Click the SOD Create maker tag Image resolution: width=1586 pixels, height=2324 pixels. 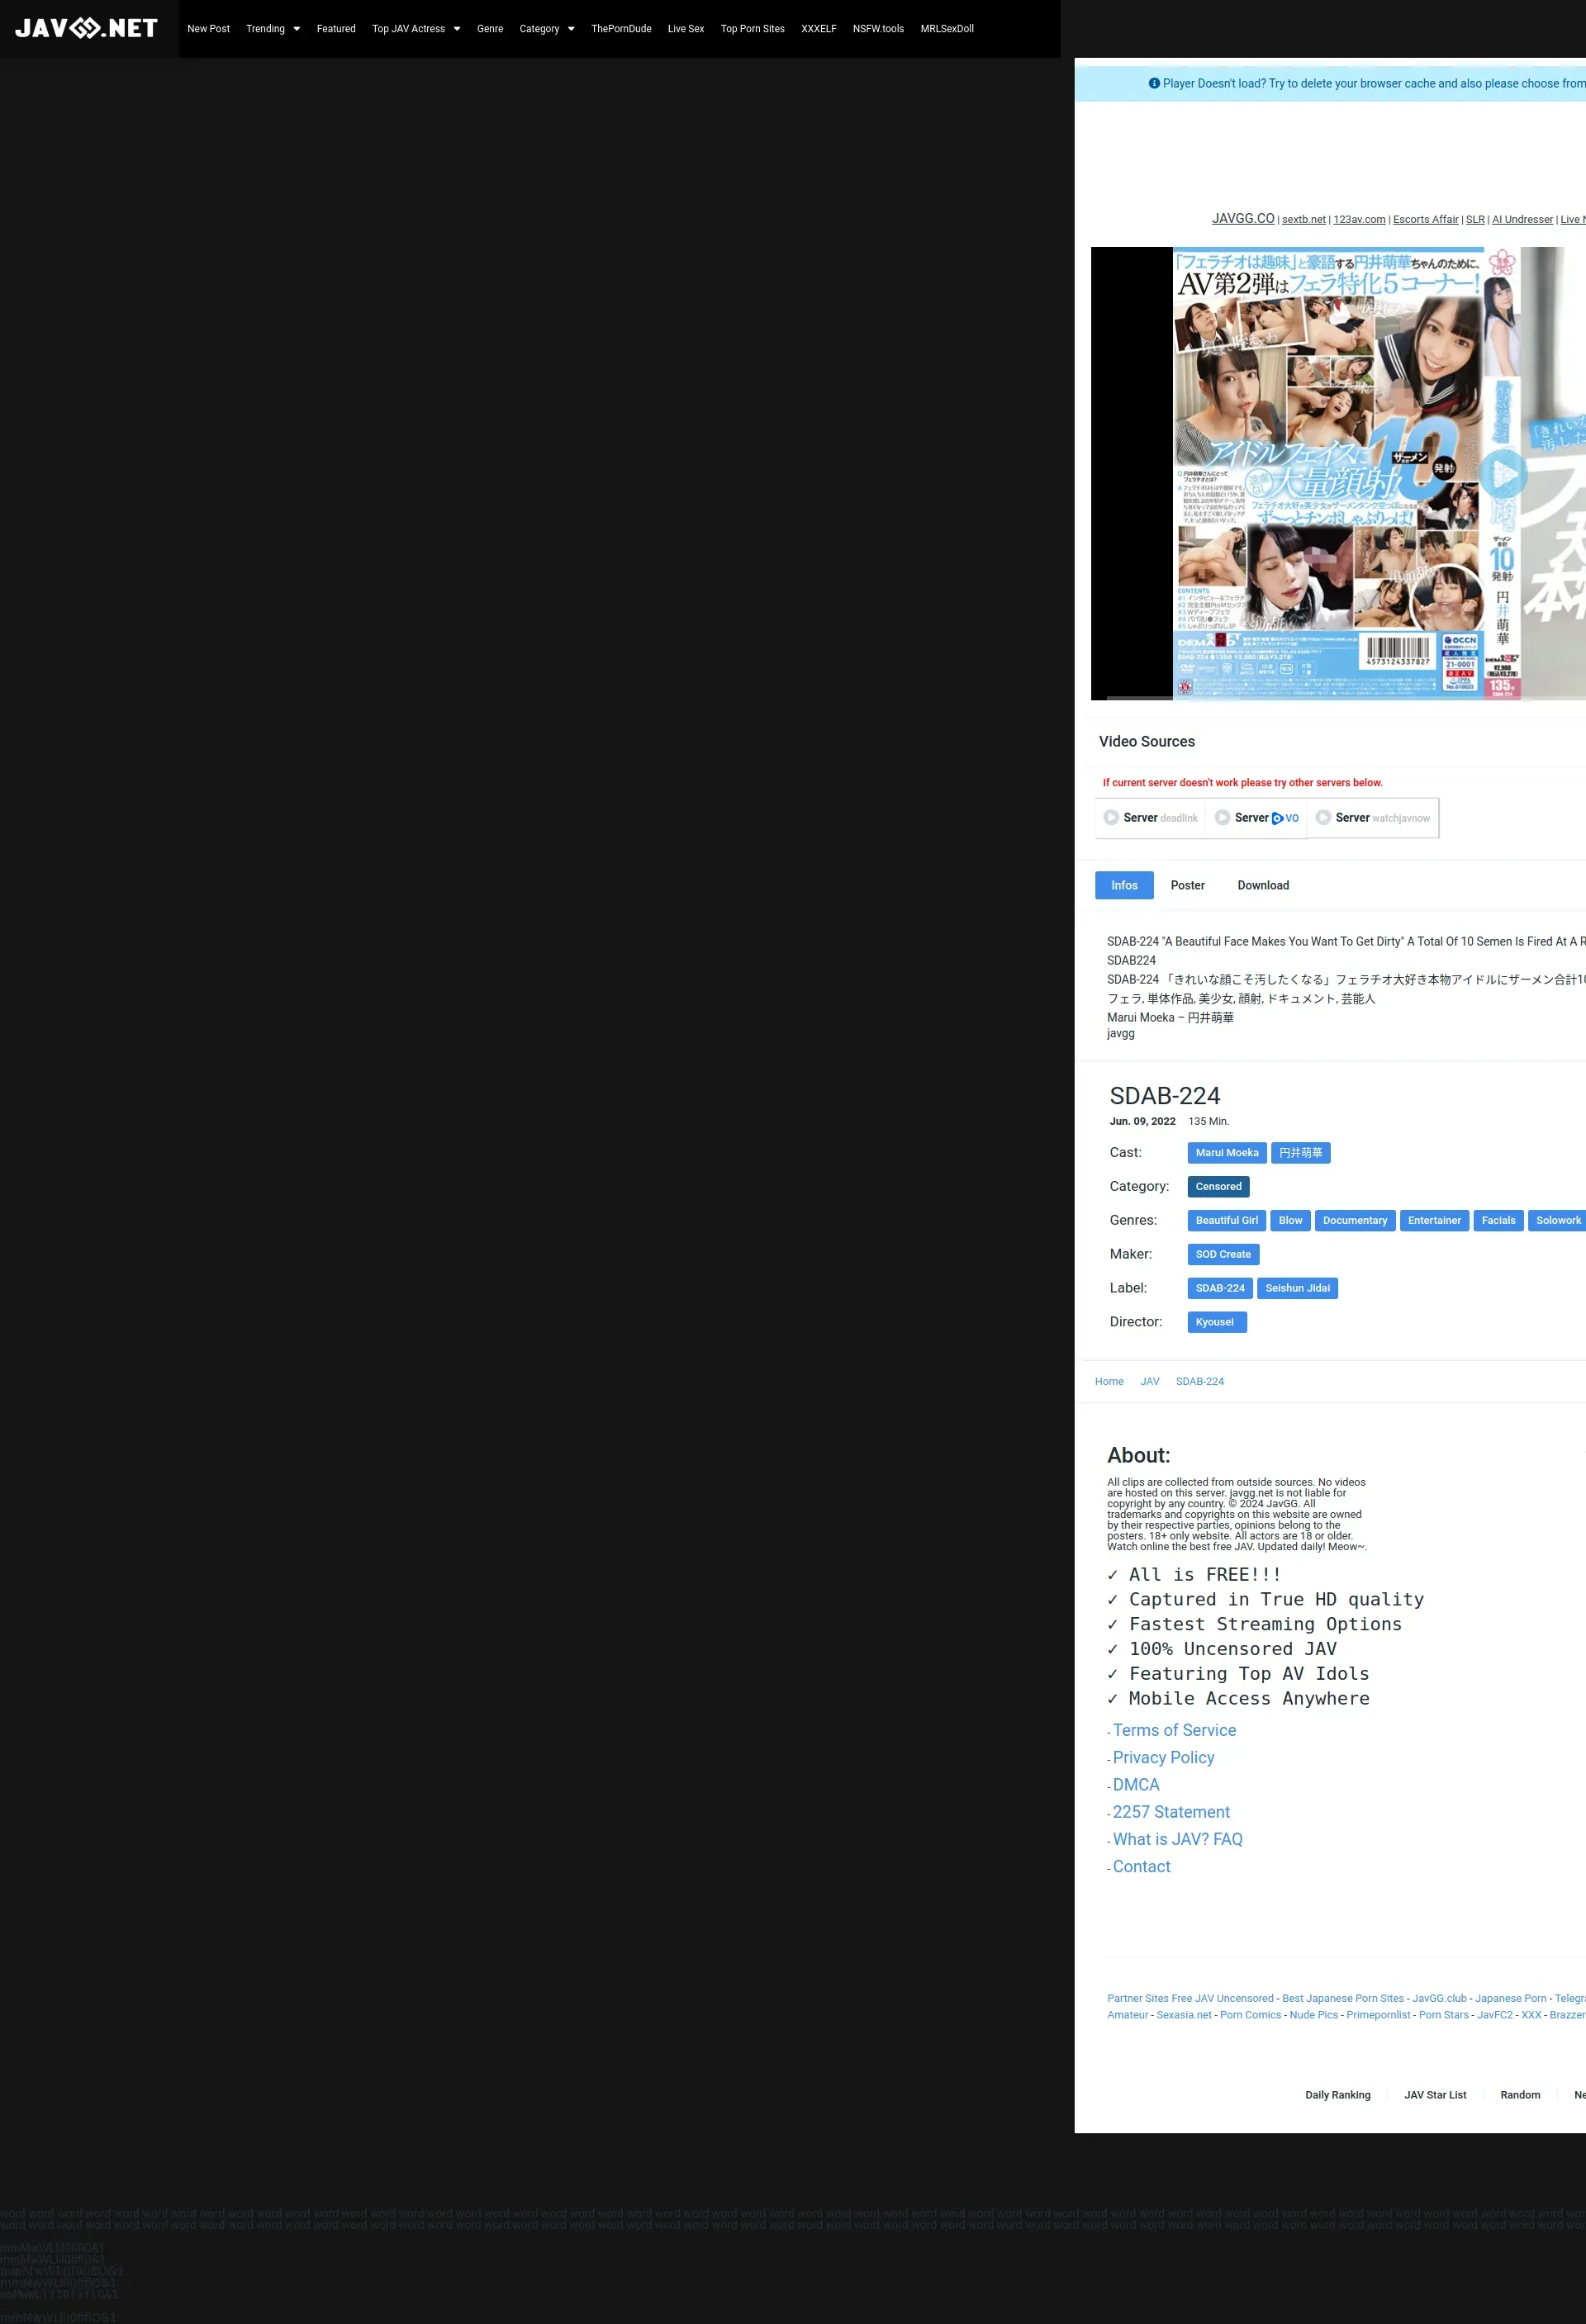pos(1222,1254)
